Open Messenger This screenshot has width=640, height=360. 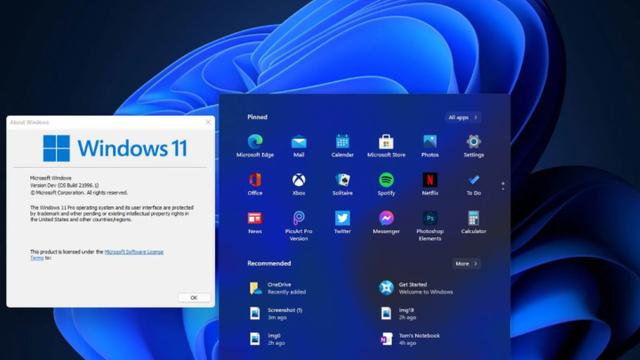(386, 222)
